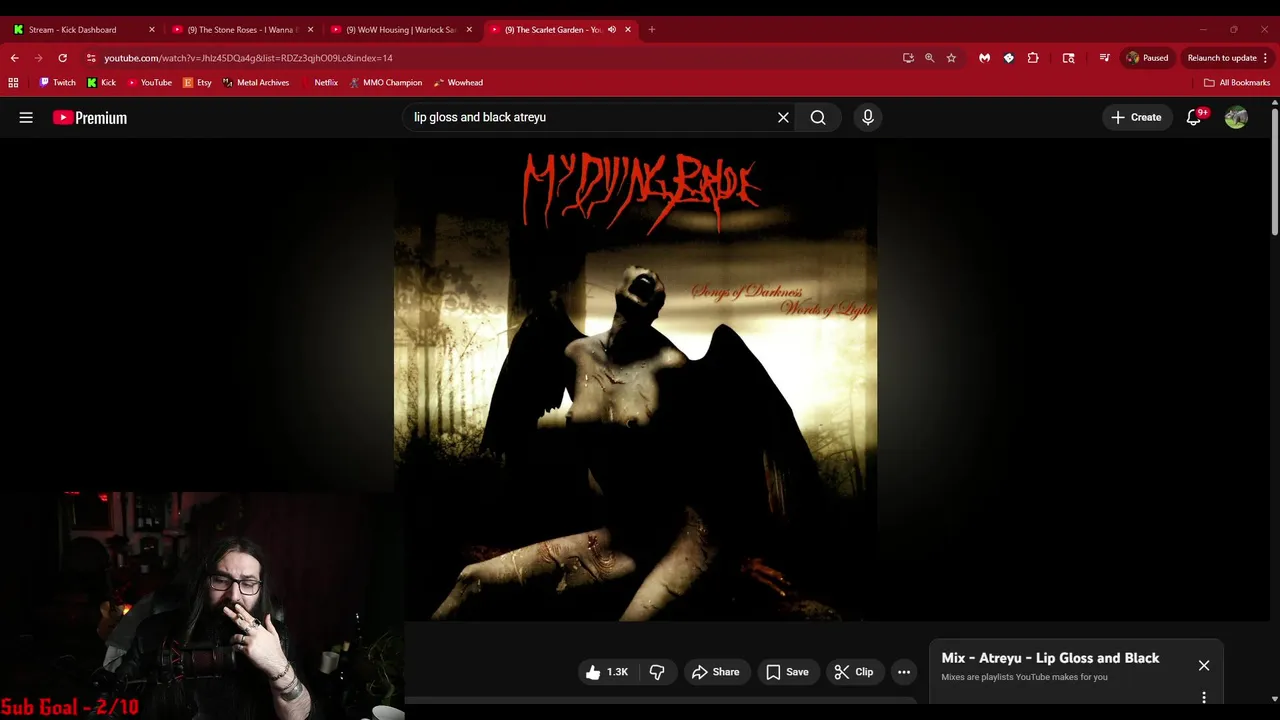Open zoom magnifier in address bar

[929, 58]
